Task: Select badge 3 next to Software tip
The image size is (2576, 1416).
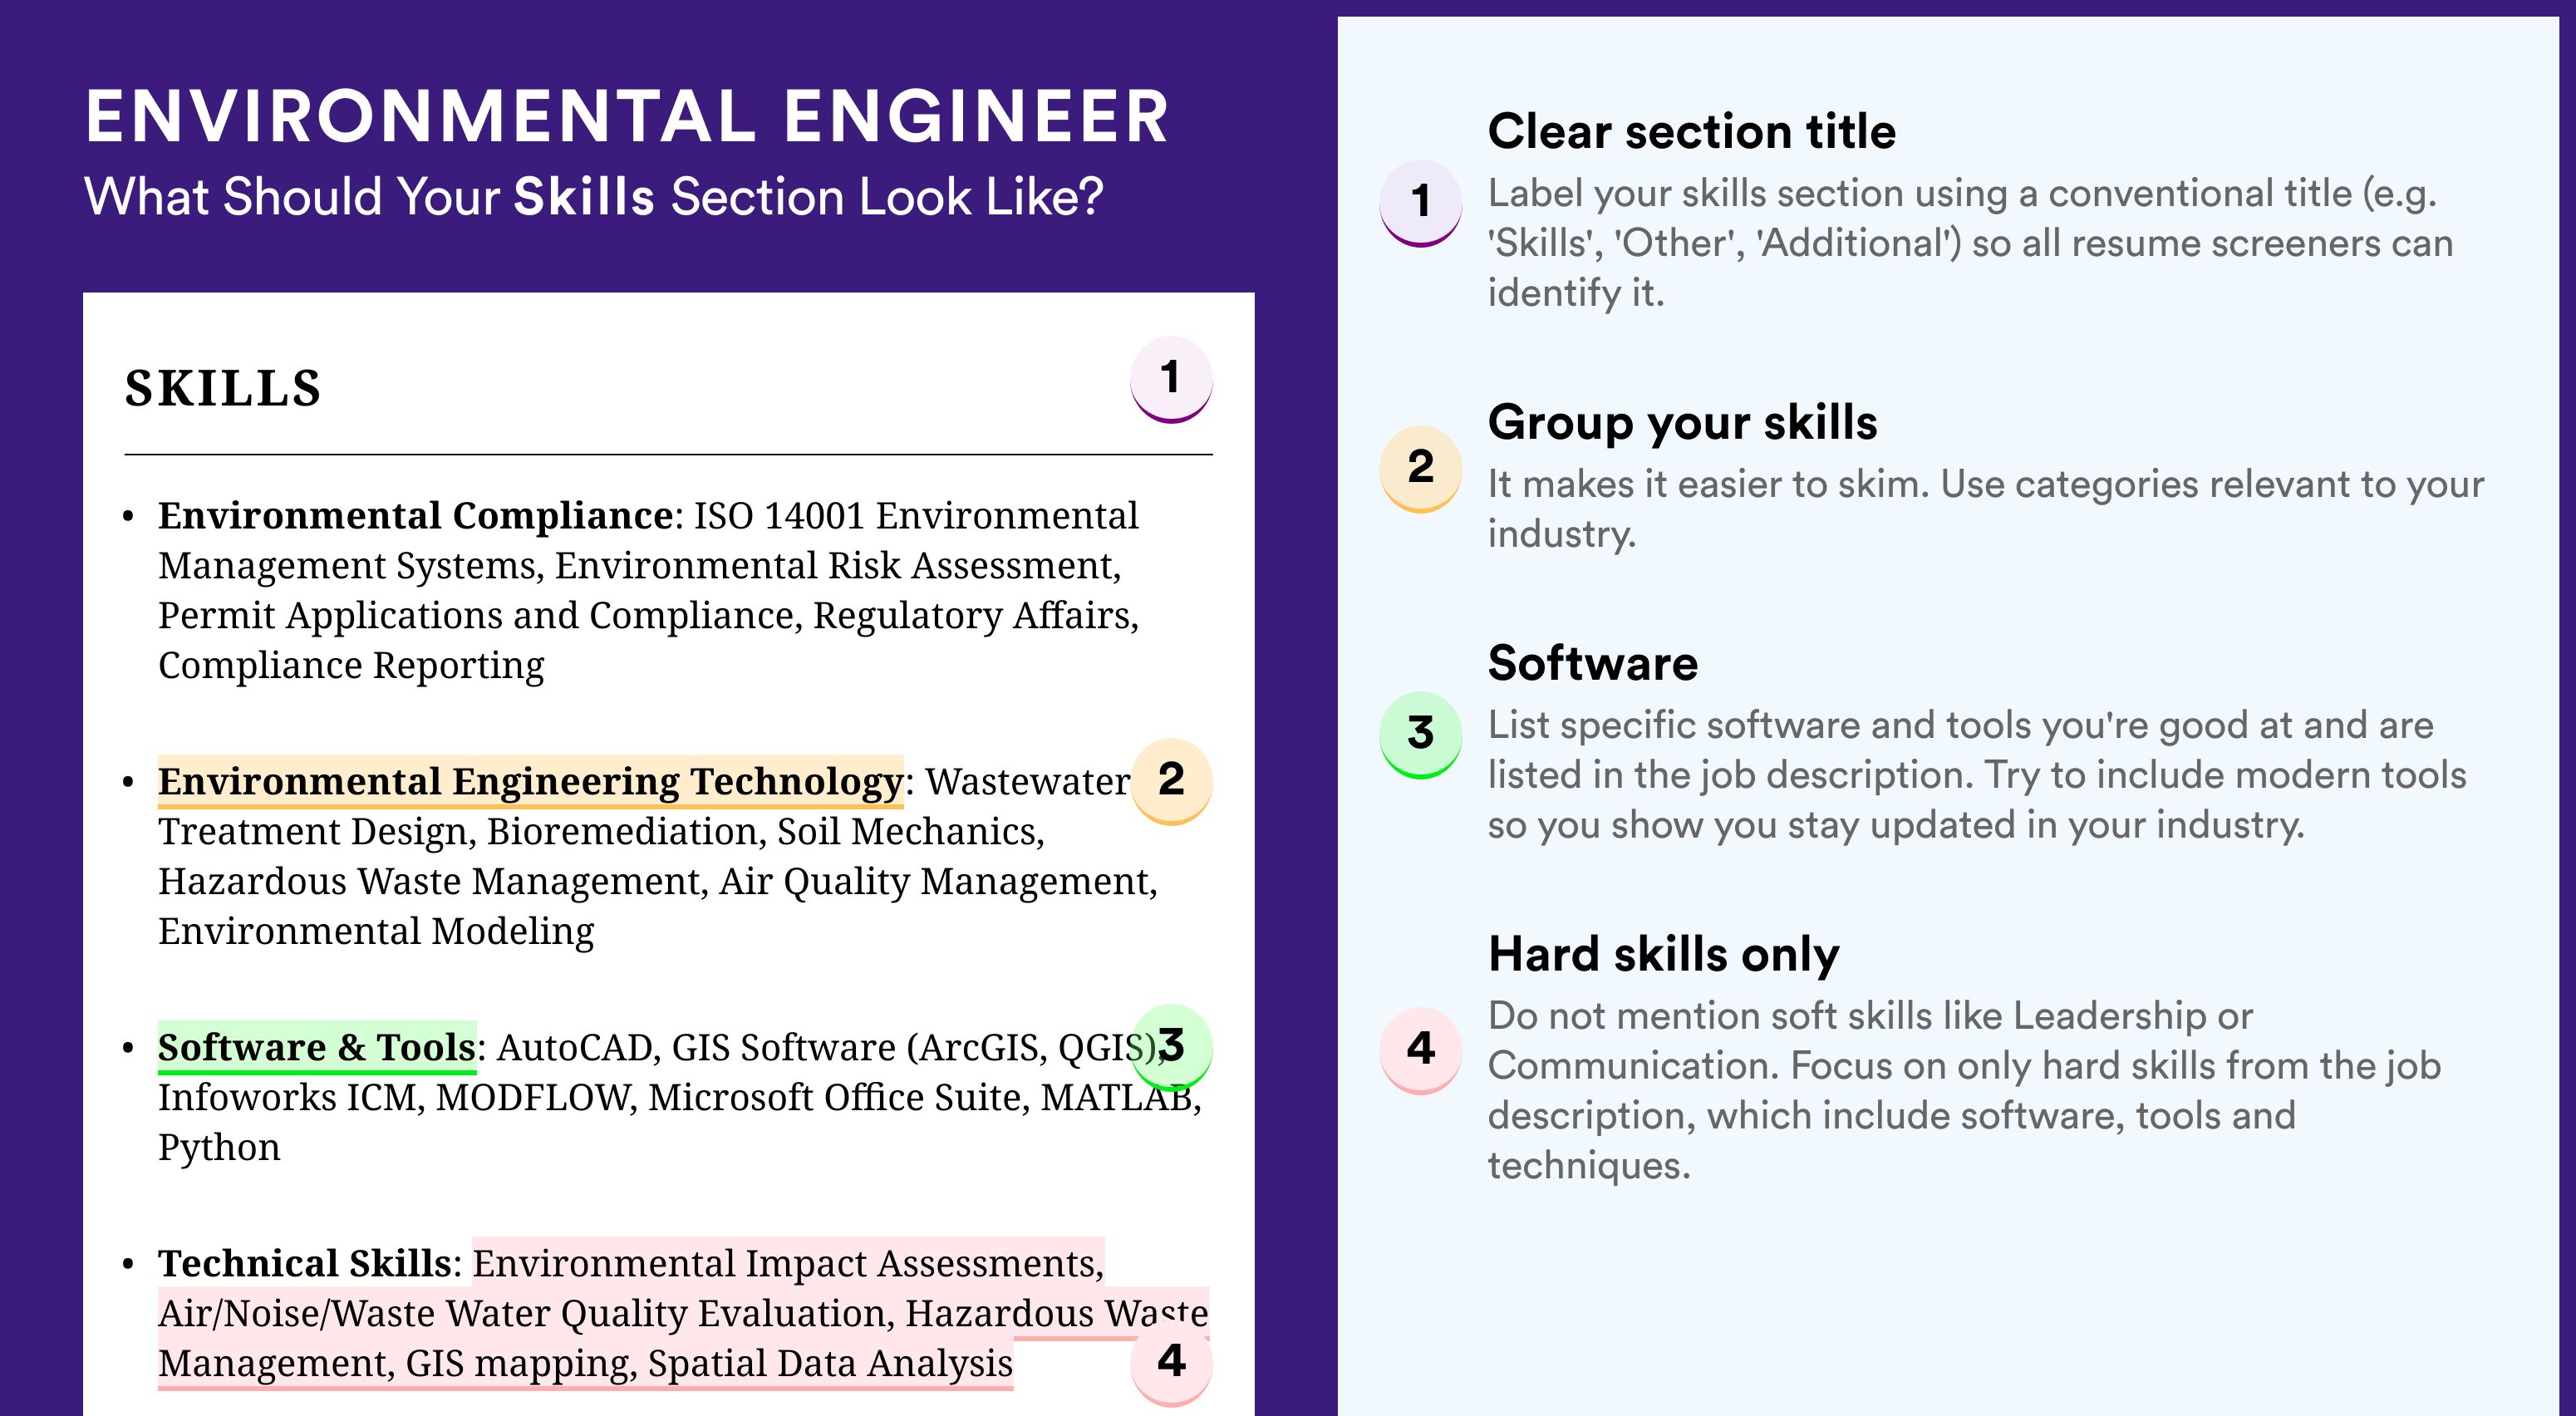Action: pyautogui.click(x=1420, y=734)
